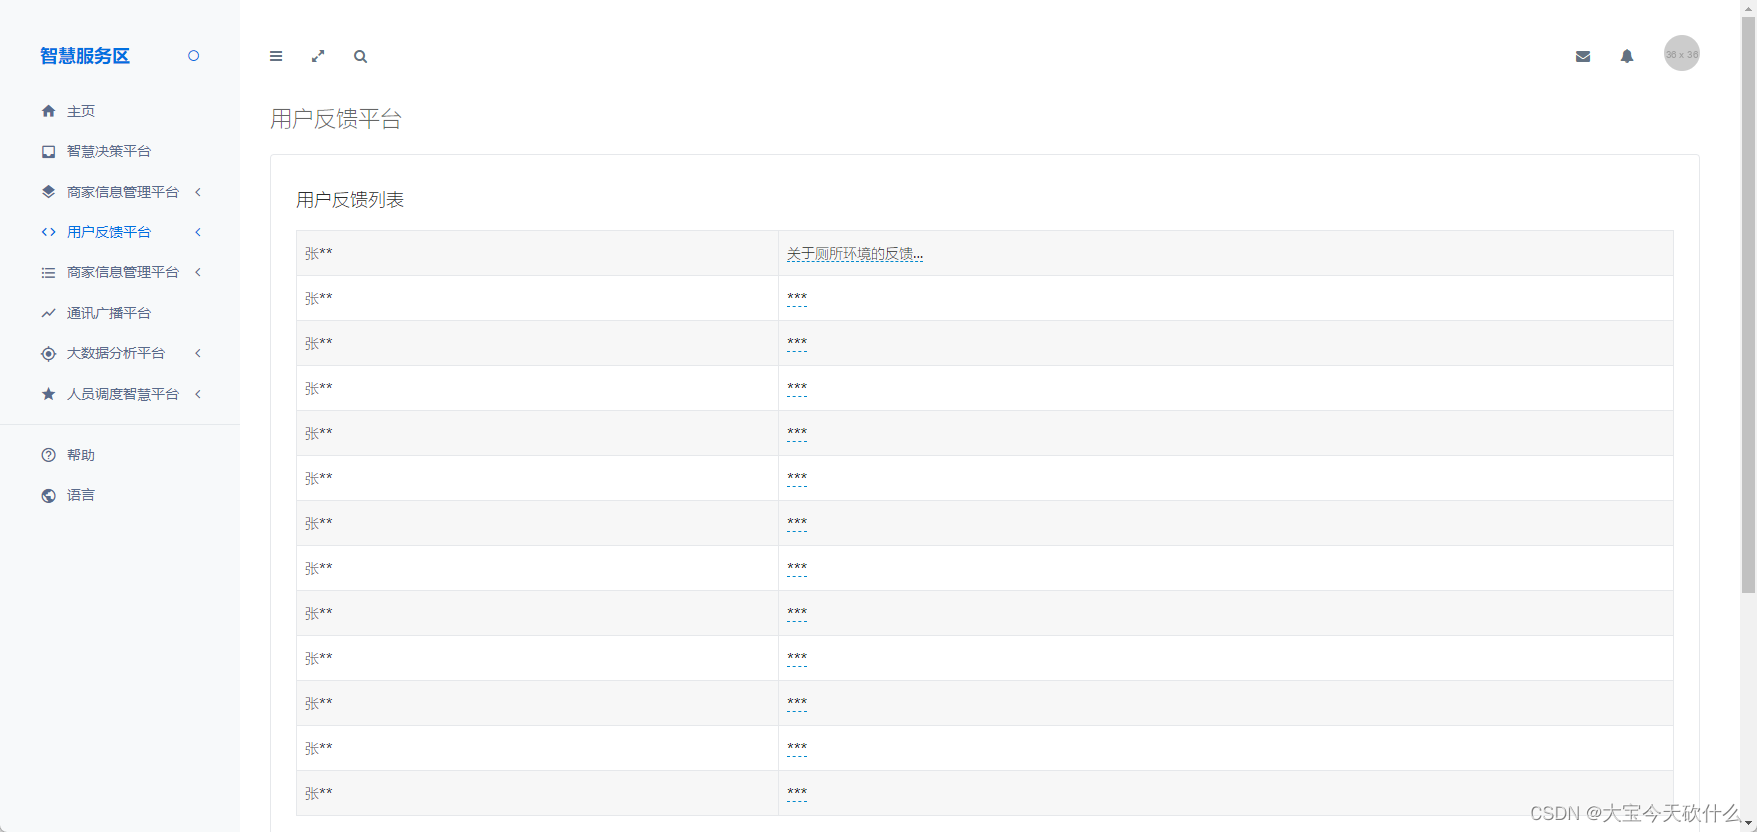
Task: Click the target icon for 大数据分析平台
Action: click(48, 353)
